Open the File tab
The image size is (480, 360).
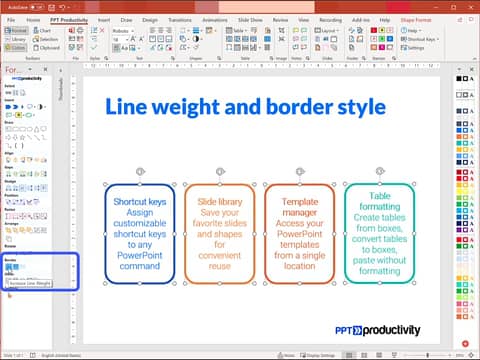click(11, 20)
